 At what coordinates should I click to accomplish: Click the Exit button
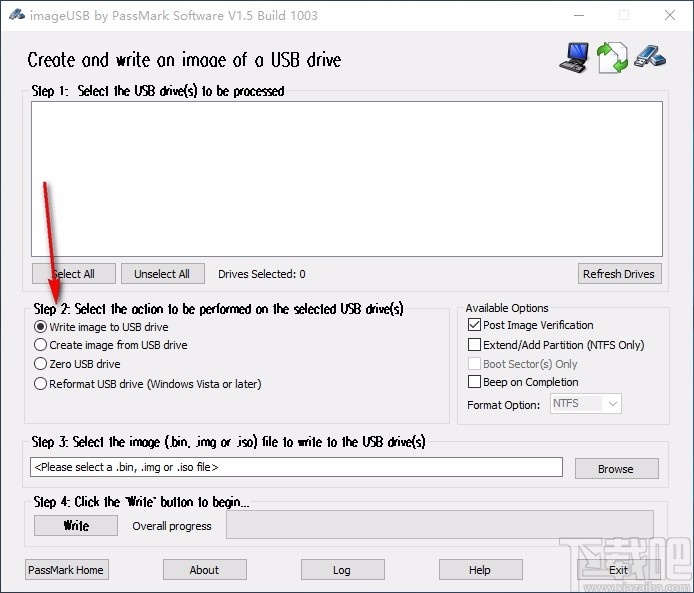point(618,570)
